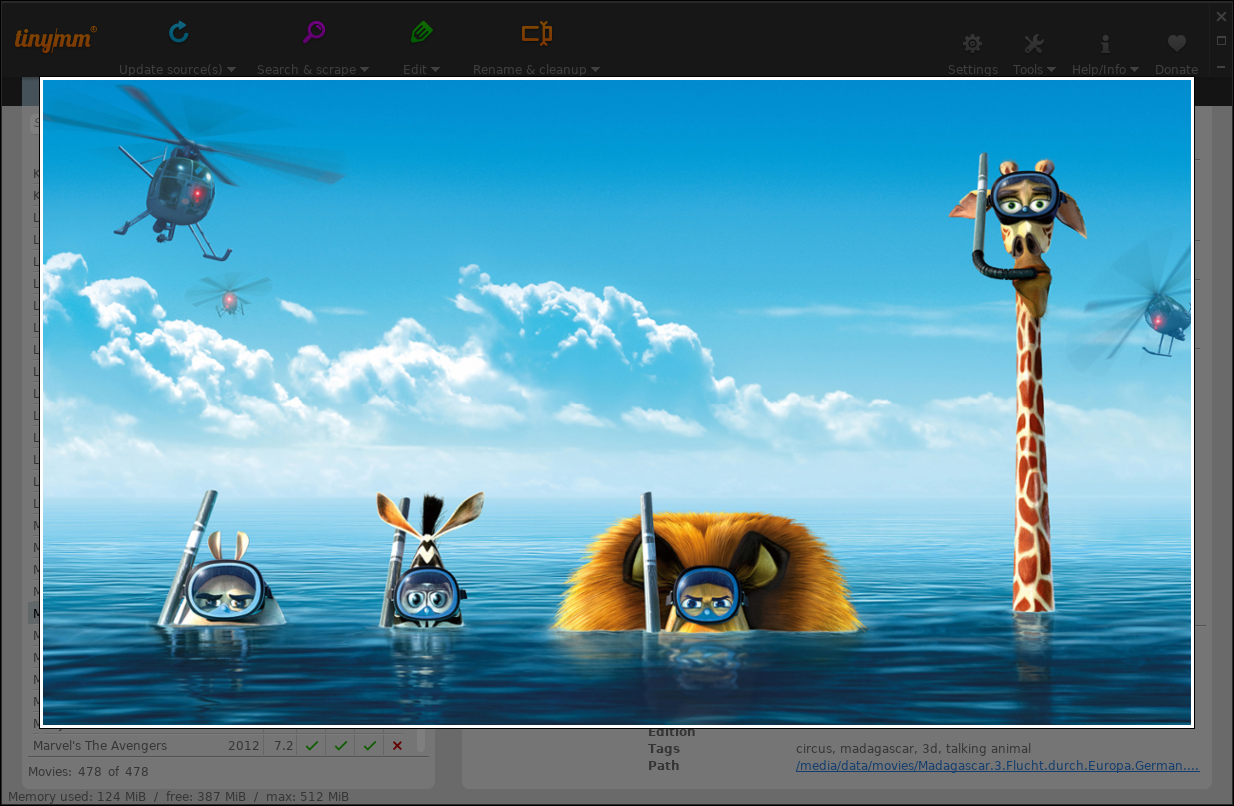
Task: Click the Madagascar artwork preview image
Action: click(x=617, y=402)
